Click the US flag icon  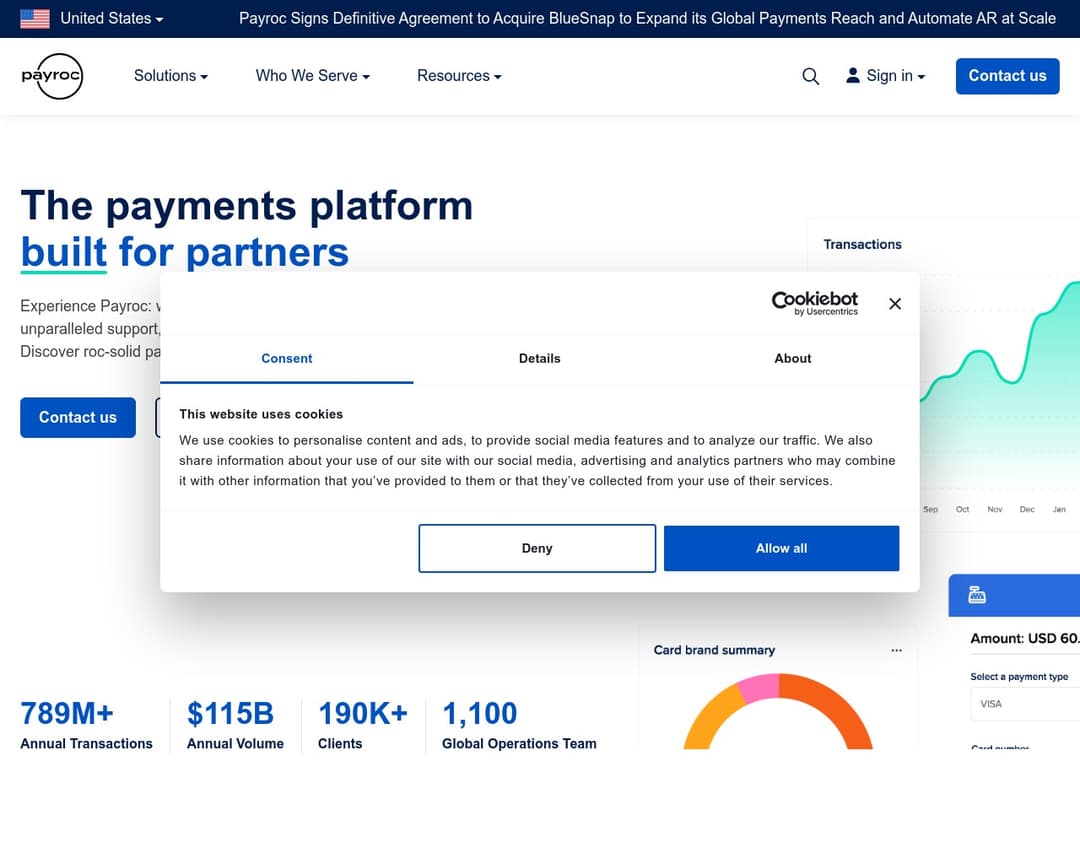(34, 19)
